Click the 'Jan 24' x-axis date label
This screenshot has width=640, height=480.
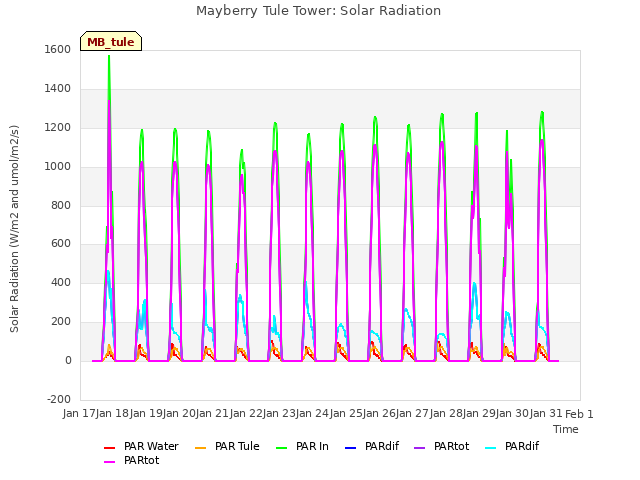coord(312,413)
